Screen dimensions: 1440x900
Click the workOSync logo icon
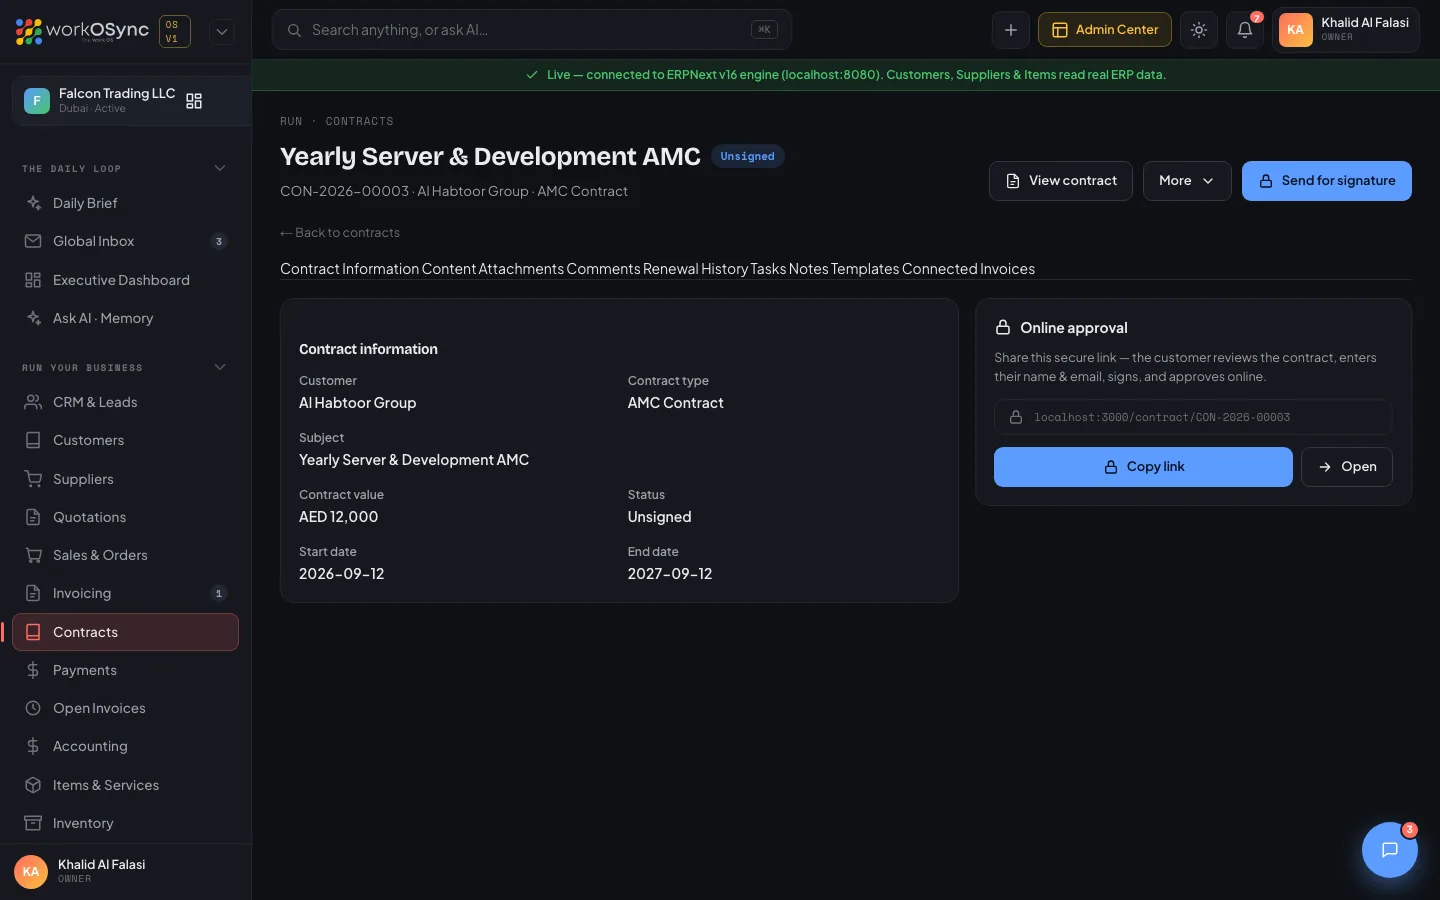(x=29, y=31)
